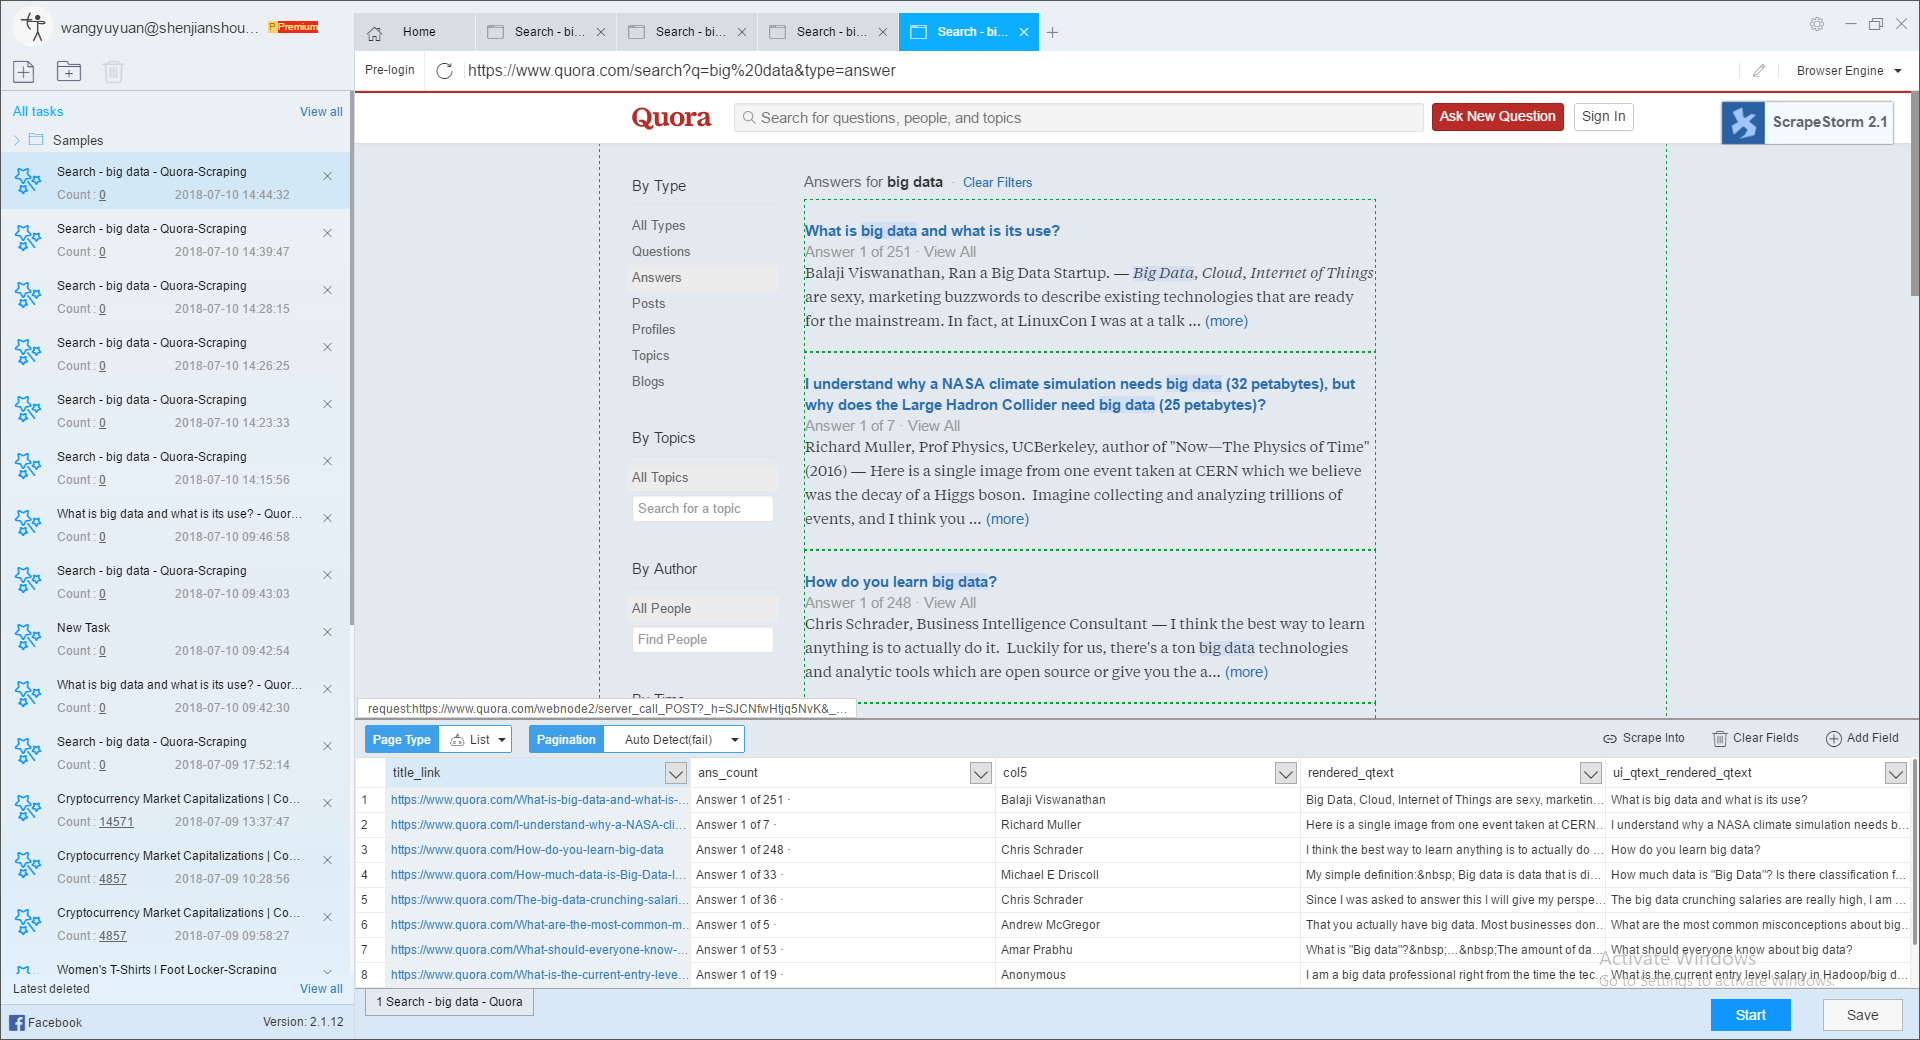Click the 'Richard Muller' cell in col5
Viewport: 1920px width, 1040px height.
pyautogui.click(x=1146, y=825)
